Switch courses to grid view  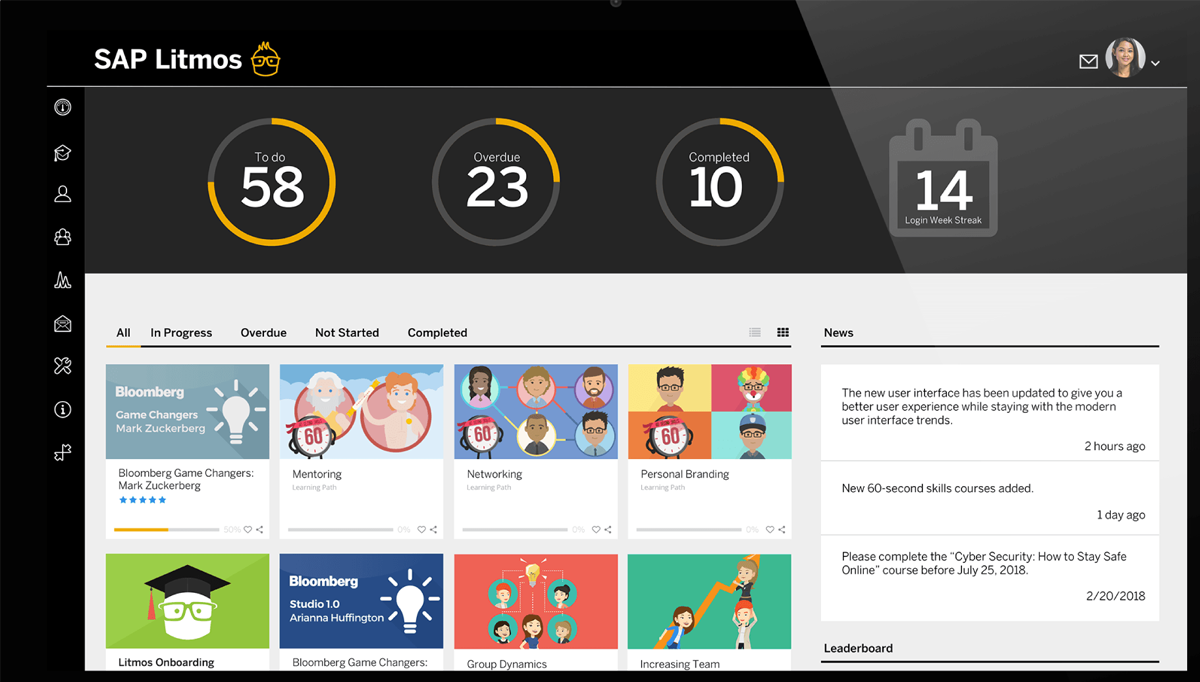(782, 331)
